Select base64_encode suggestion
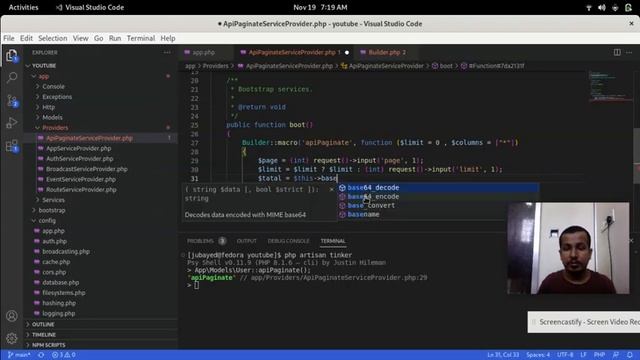The image size is (640, 360). (x=438, y=197)
